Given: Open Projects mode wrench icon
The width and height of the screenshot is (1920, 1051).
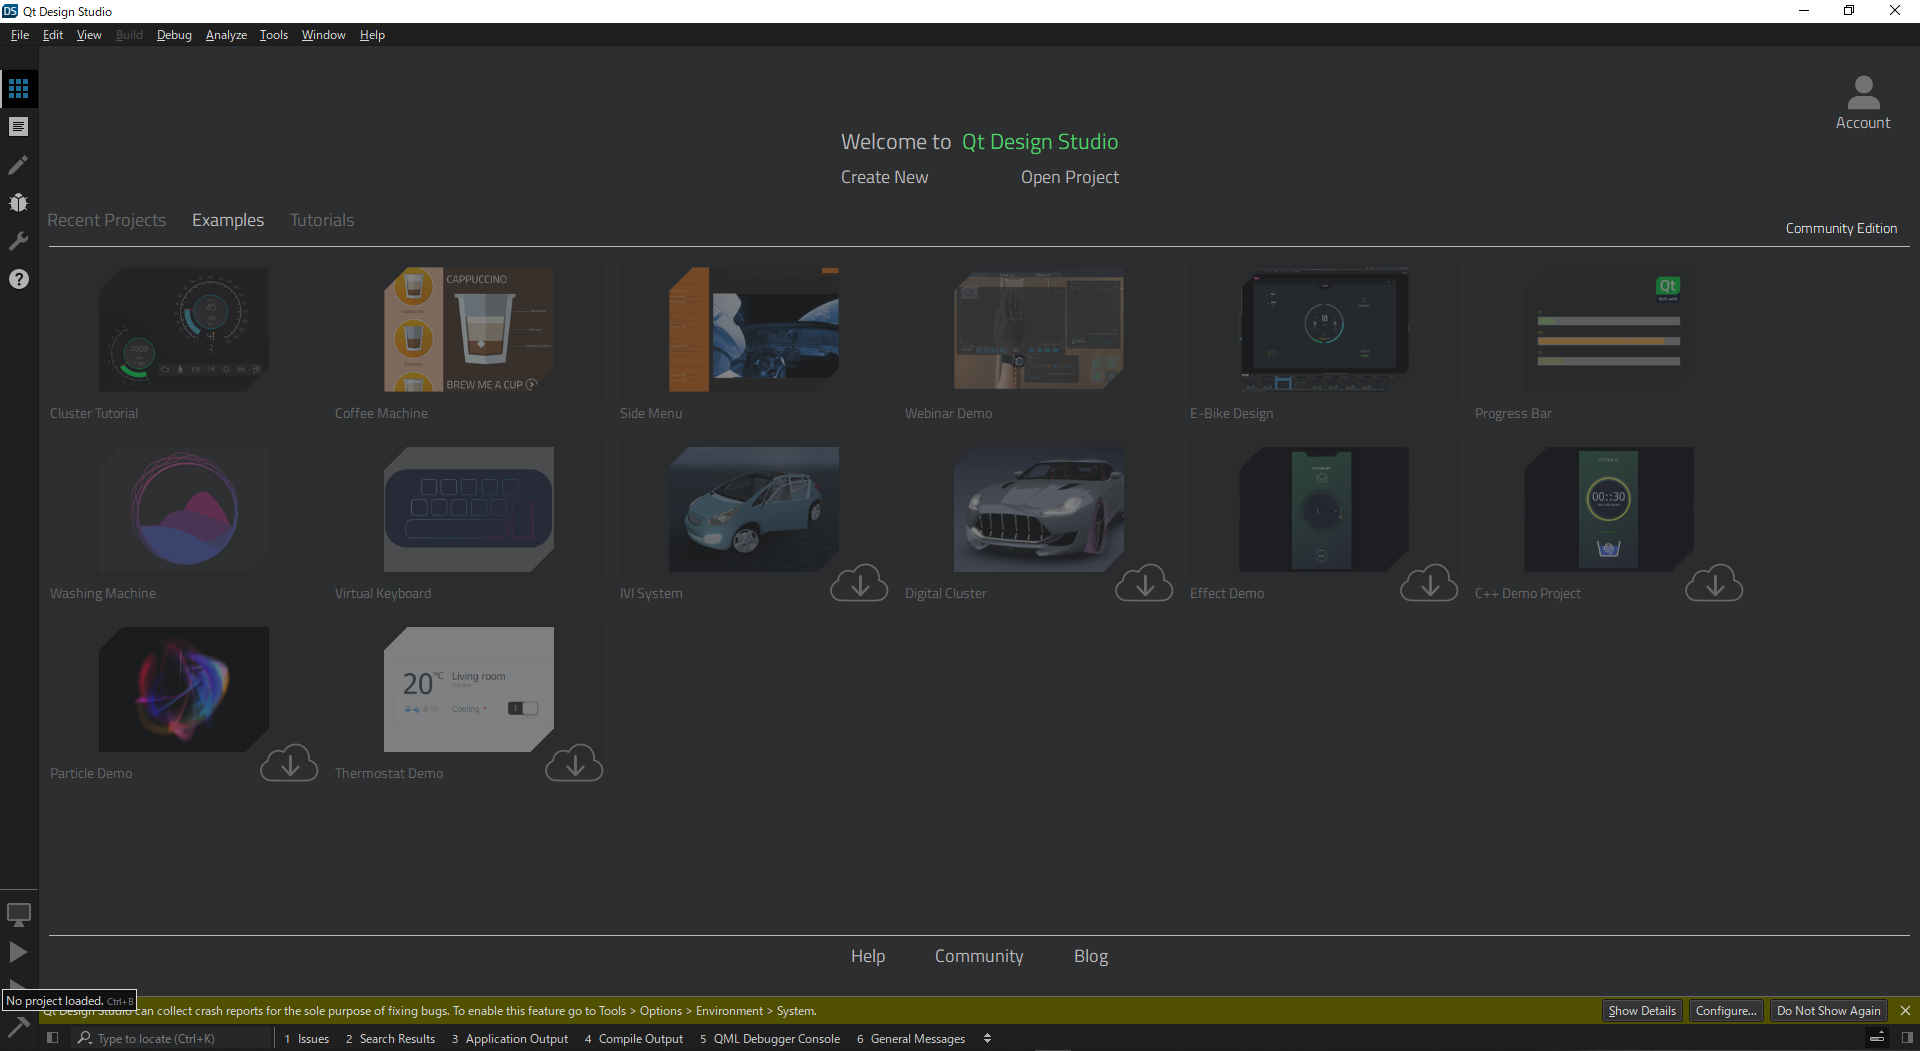Looking at the screenshot, I should (18, 241).
